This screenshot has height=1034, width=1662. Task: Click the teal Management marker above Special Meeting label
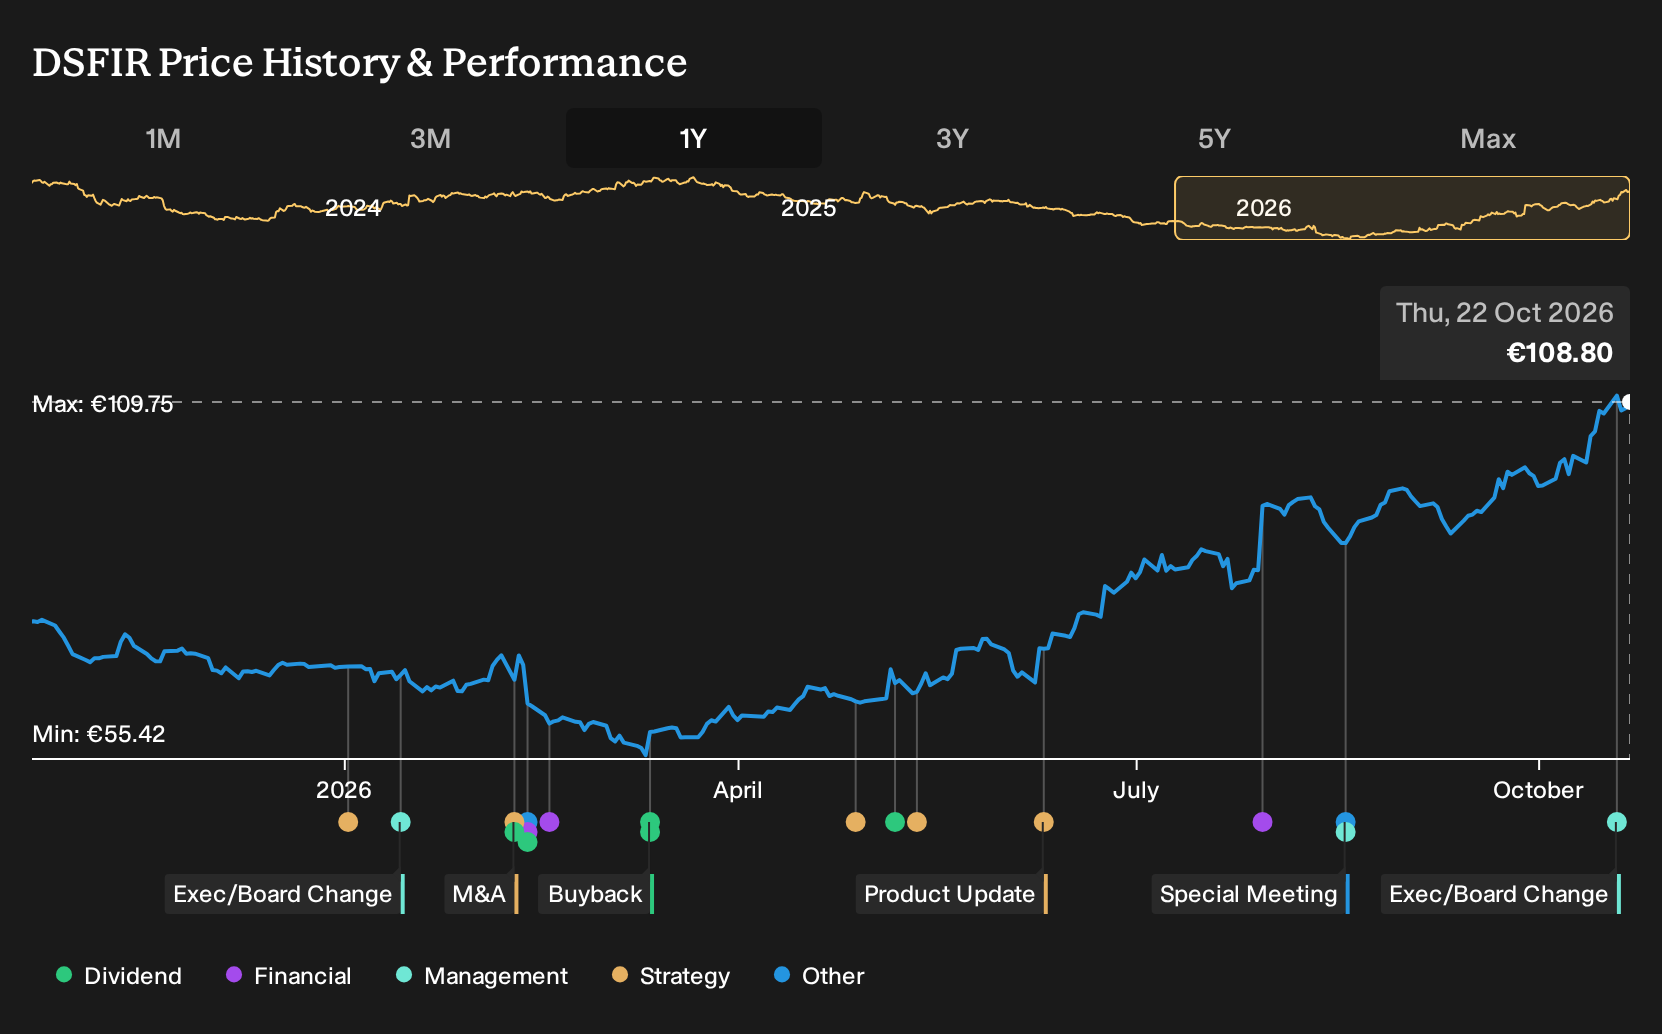(x=1346, y=832)
